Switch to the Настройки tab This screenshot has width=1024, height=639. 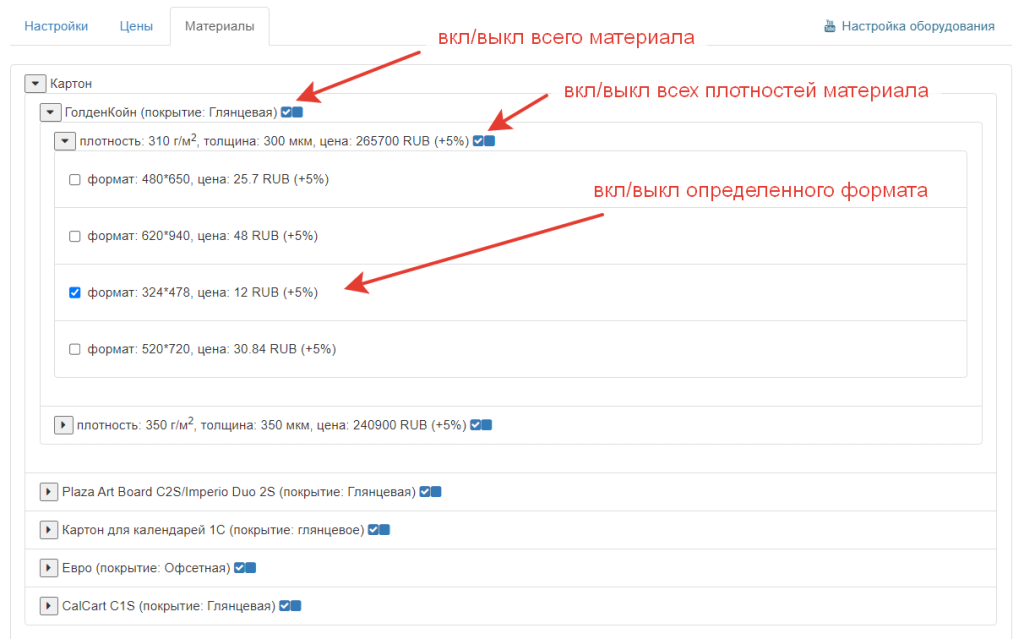[x=56, y=26]
